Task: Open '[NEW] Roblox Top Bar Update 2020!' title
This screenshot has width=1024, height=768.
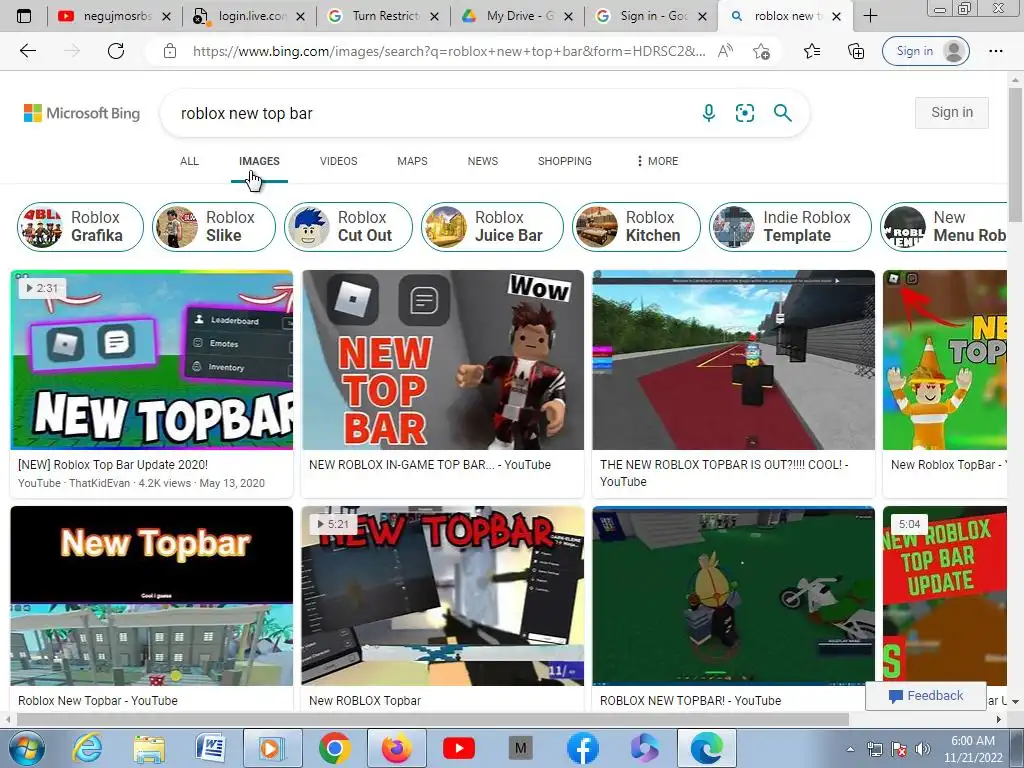Action: click(113, 464)
